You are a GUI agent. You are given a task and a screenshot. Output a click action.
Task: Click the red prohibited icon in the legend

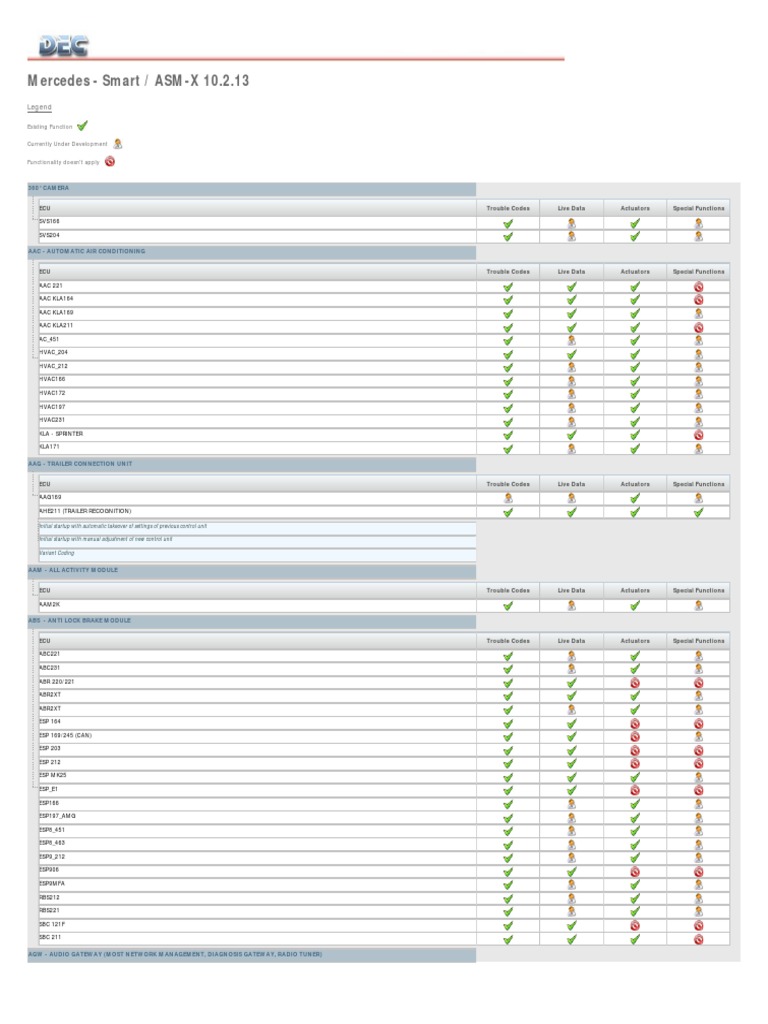coord(110,161)
